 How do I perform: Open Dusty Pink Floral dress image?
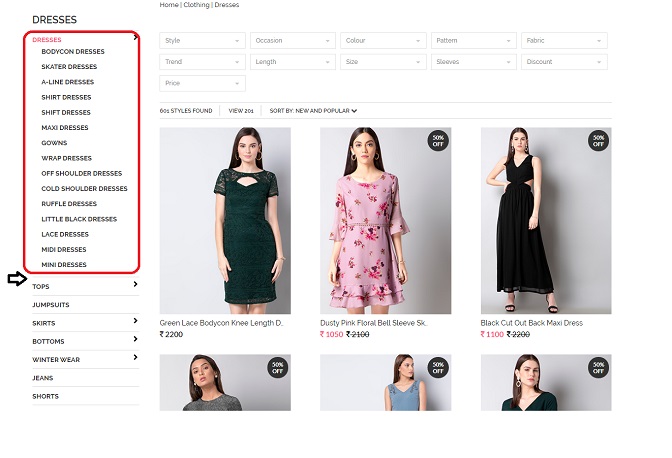tap(385, 220)
